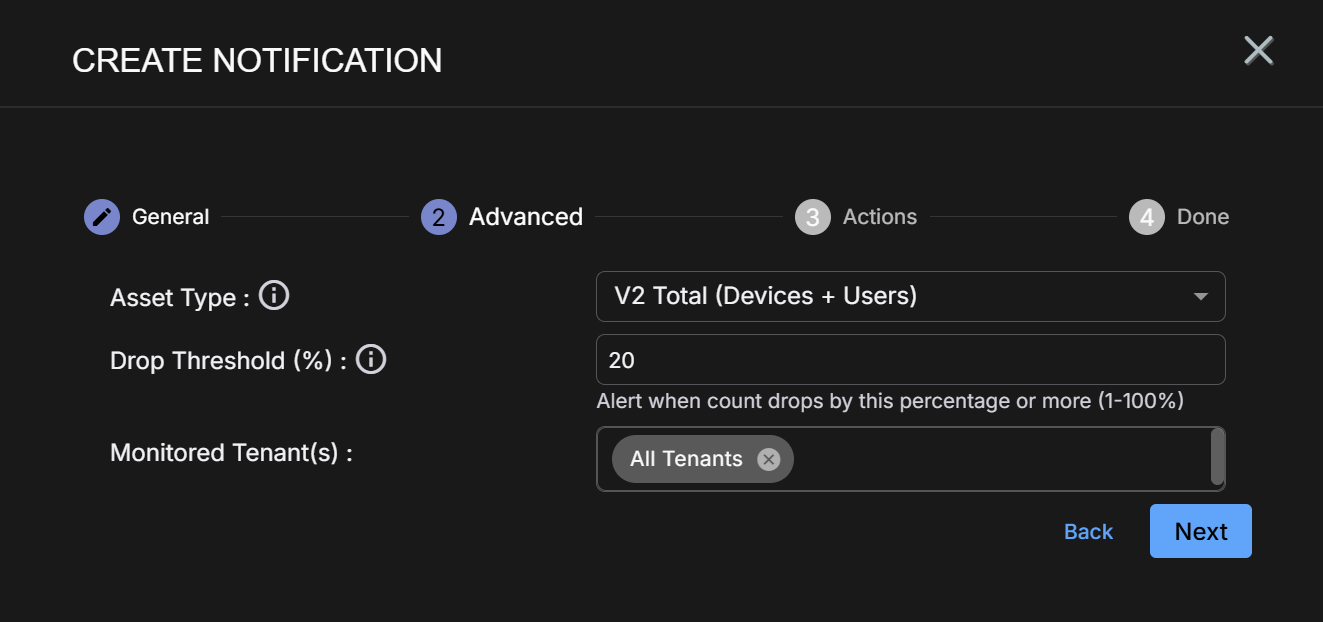
Task: Go Back to the previous step
Action: click(1088, 532)
